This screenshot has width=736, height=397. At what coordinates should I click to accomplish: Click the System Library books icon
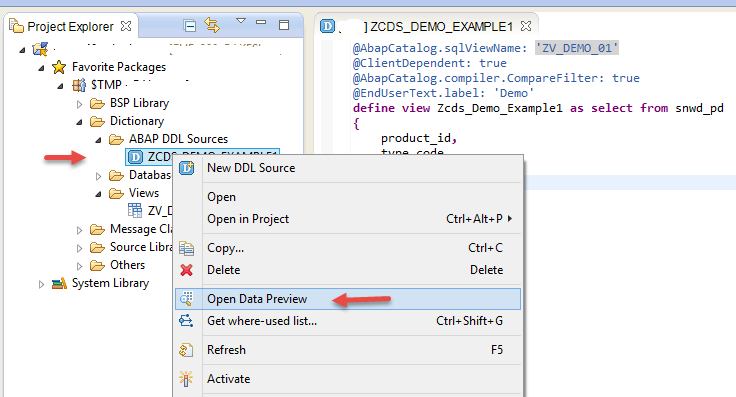pos(59,283)
